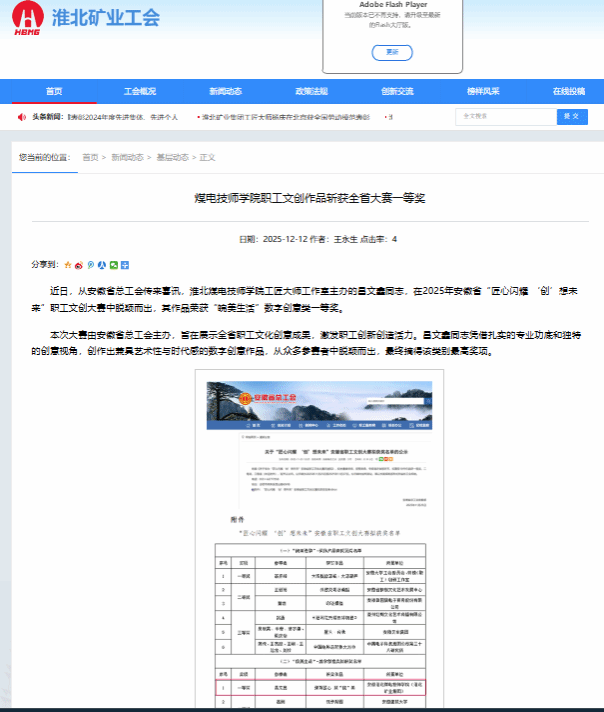The height and width of the screenshot is (712, 604).
Task: Open the 首页 navigation tab
Action: click(54, 91)
